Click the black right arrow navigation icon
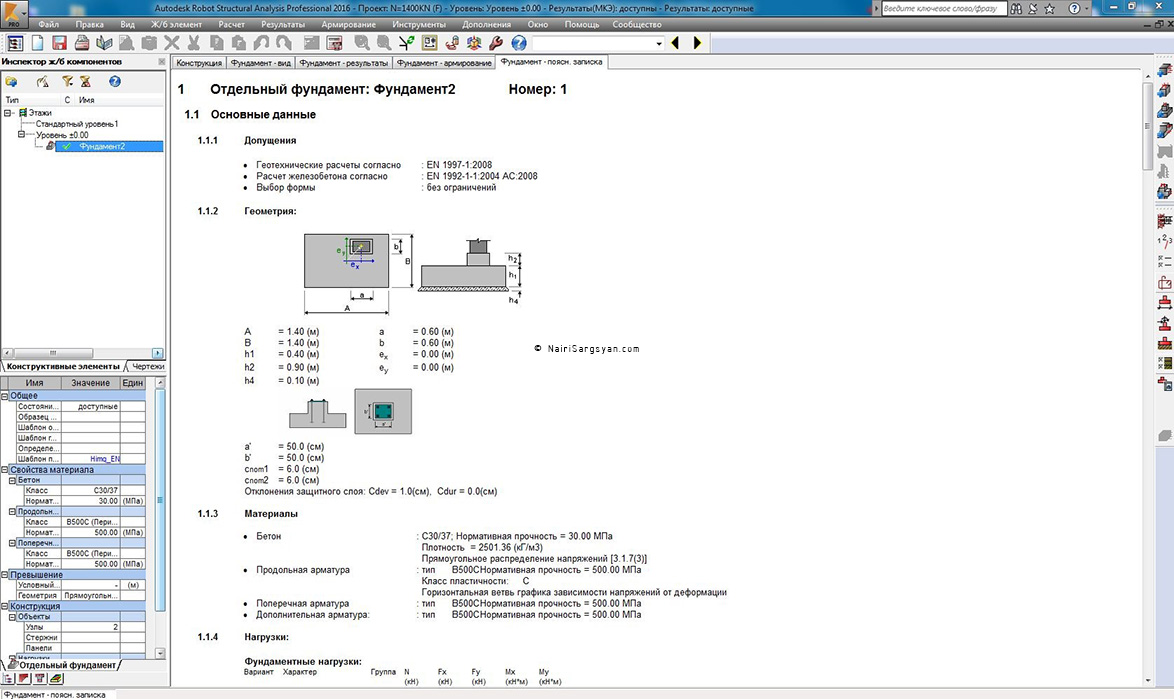The image size is (1174, 699). click(697, 43)
